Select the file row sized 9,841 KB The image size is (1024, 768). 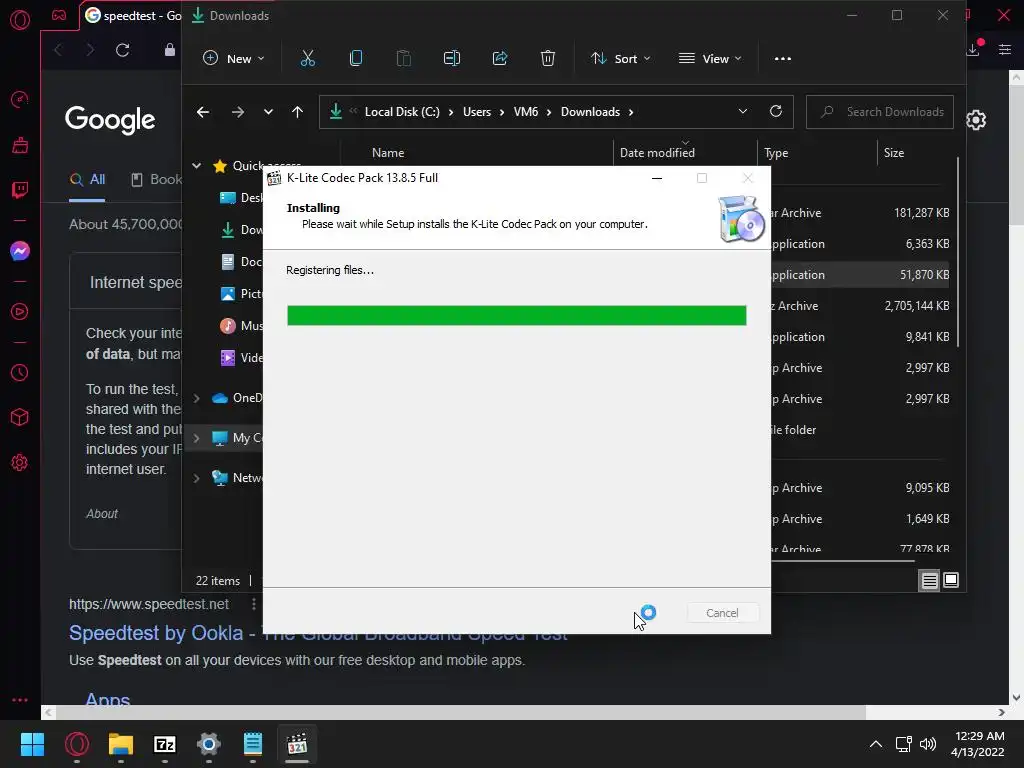pos(861,337)
